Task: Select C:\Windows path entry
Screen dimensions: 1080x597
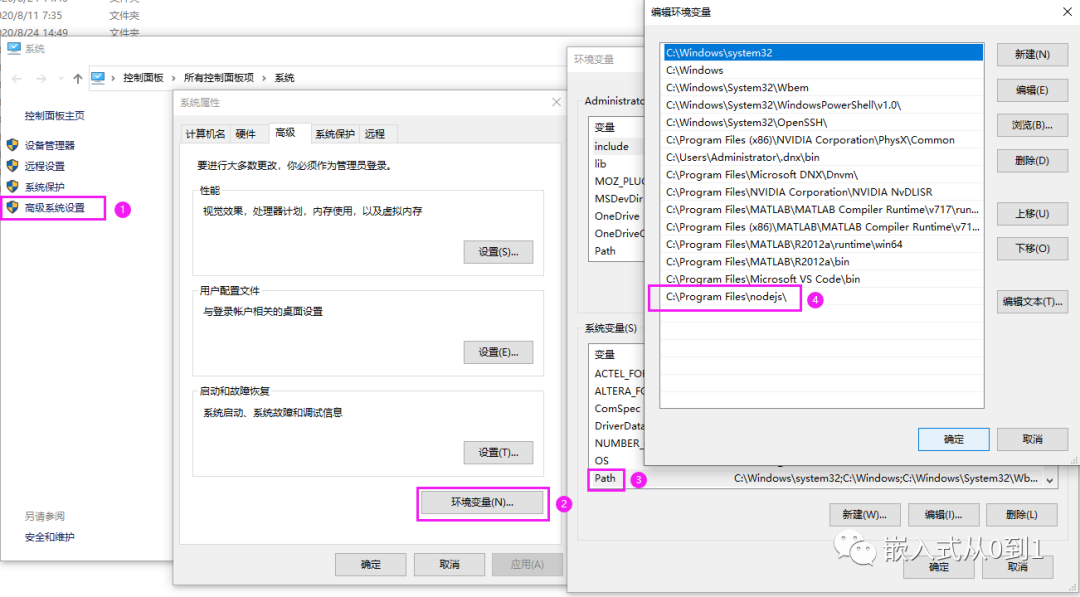Action: 822,70
